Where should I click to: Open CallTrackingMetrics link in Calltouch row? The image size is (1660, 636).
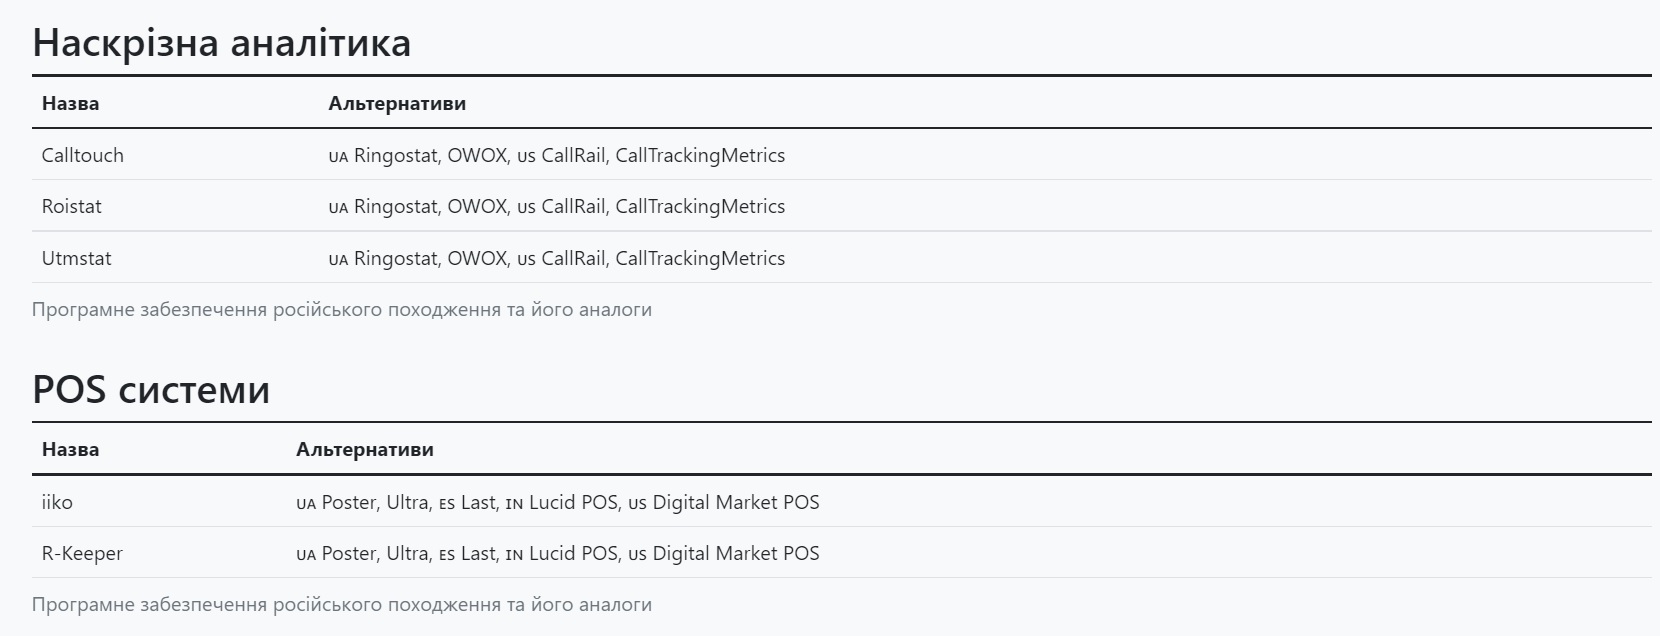tap(700, 156)
